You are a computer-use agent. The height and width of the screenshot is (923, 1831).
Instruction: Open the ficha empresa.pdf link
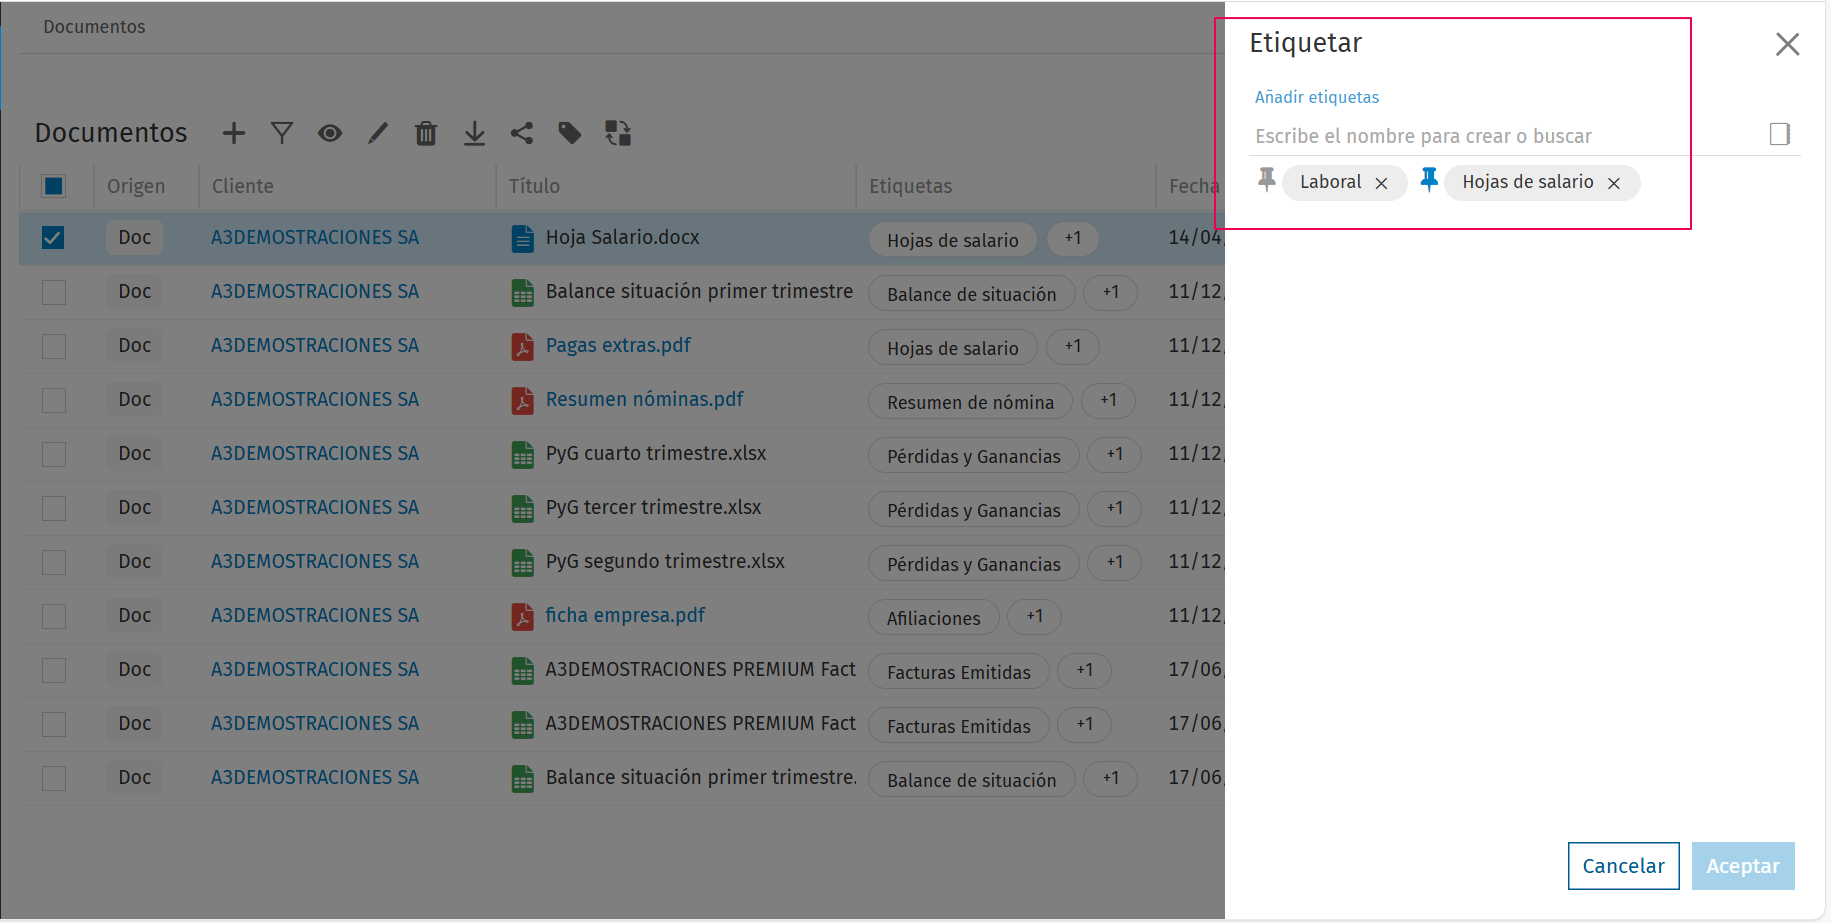tap(626, 615)
